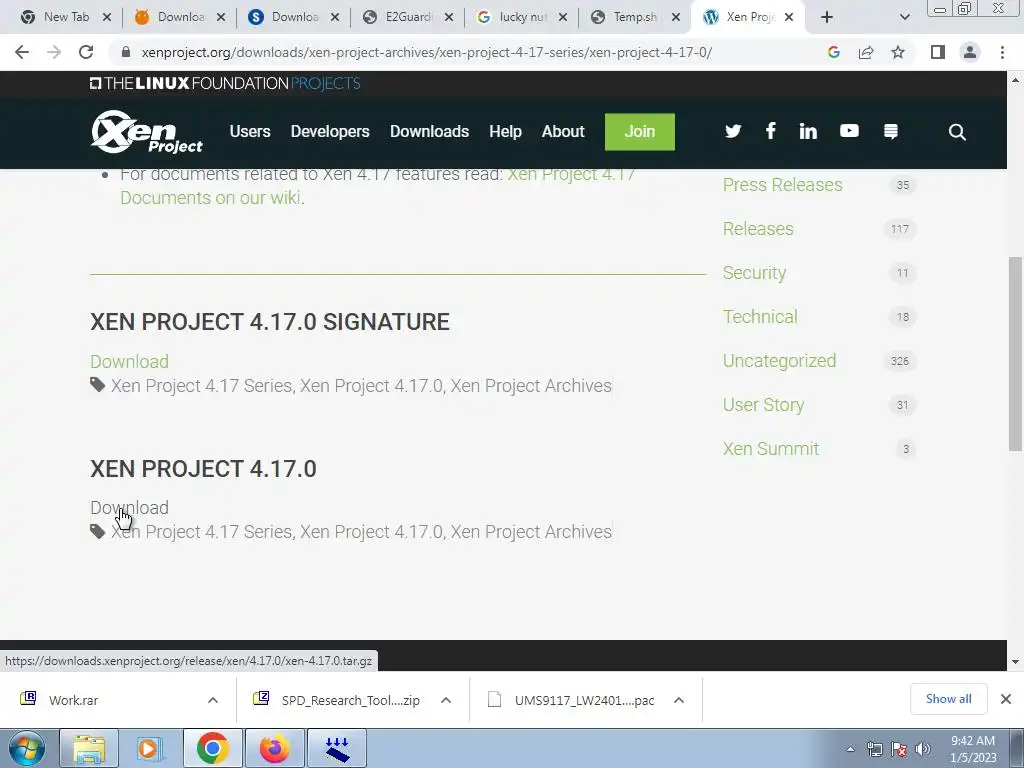Viewport: 1024px width, 768px height.
Task: Reload the page with refresh icon
Action: tap(86, 52)
